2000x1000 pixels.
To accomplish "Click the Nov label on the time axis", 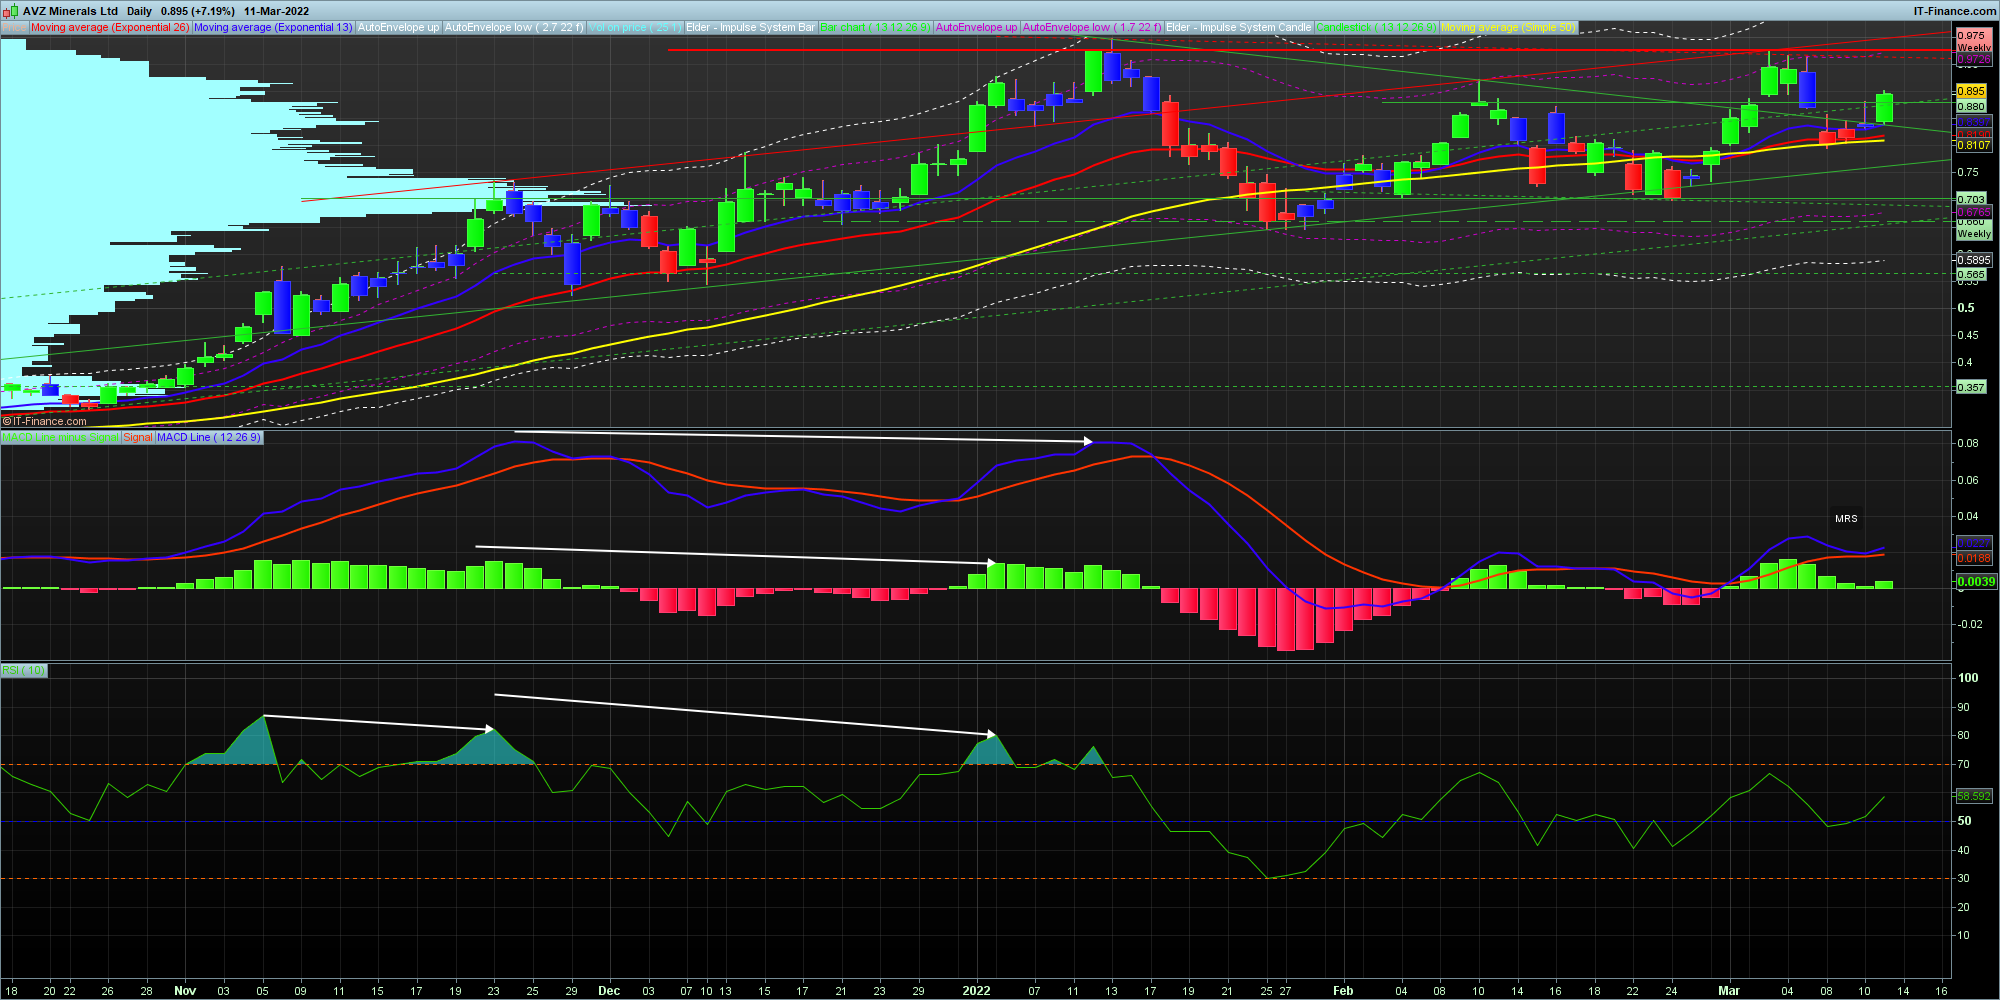I will pos(185,991).
